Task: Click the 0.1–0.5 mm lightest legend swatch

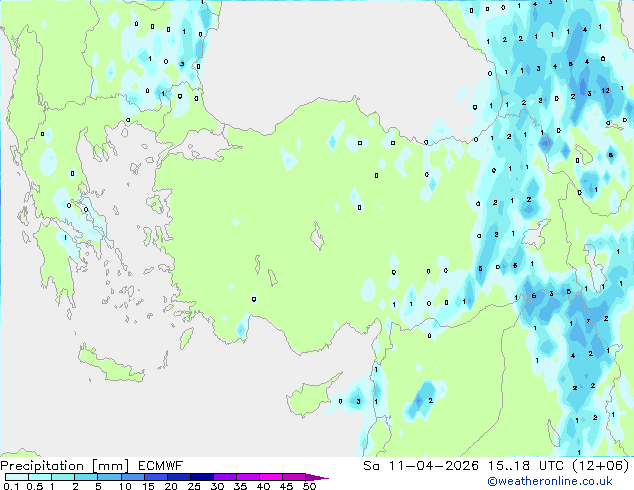Action: coord(17,477)
